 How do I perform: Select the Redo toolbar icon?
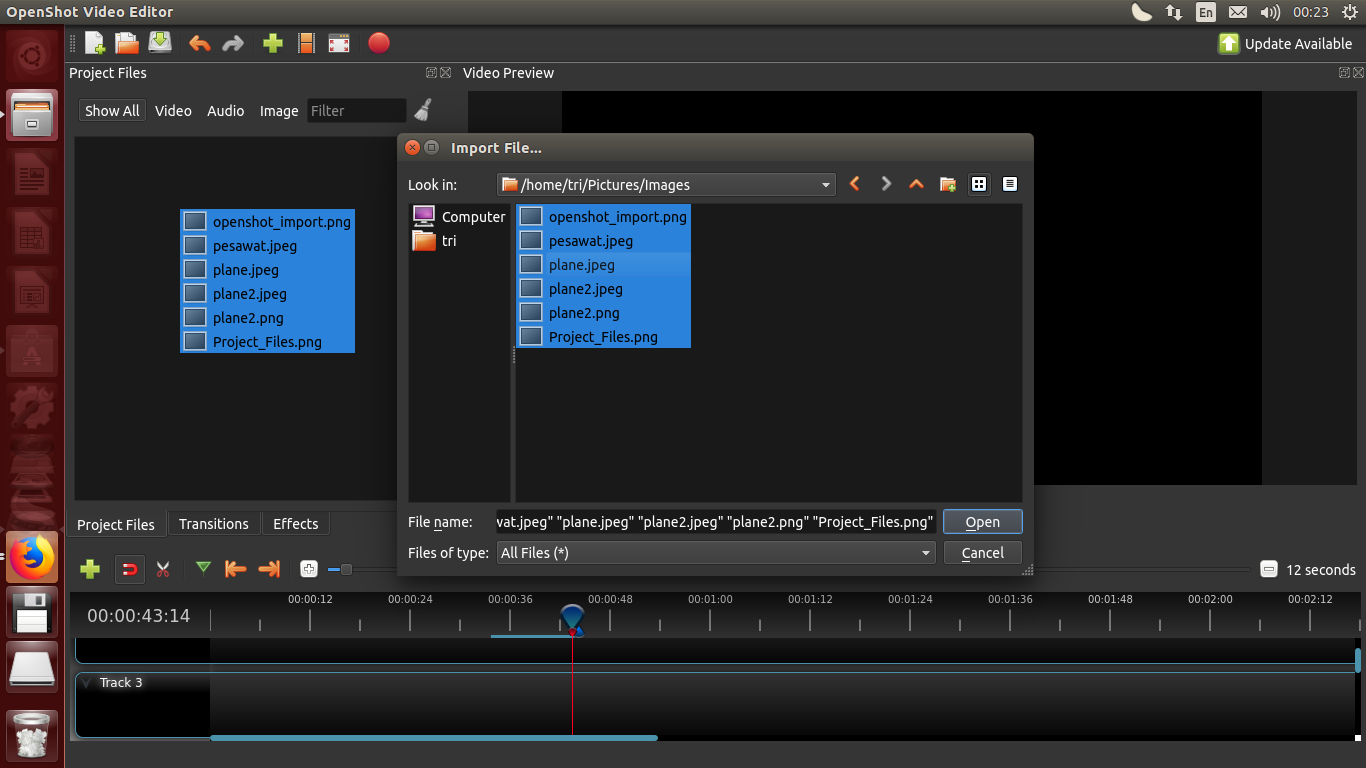[233, 43]
